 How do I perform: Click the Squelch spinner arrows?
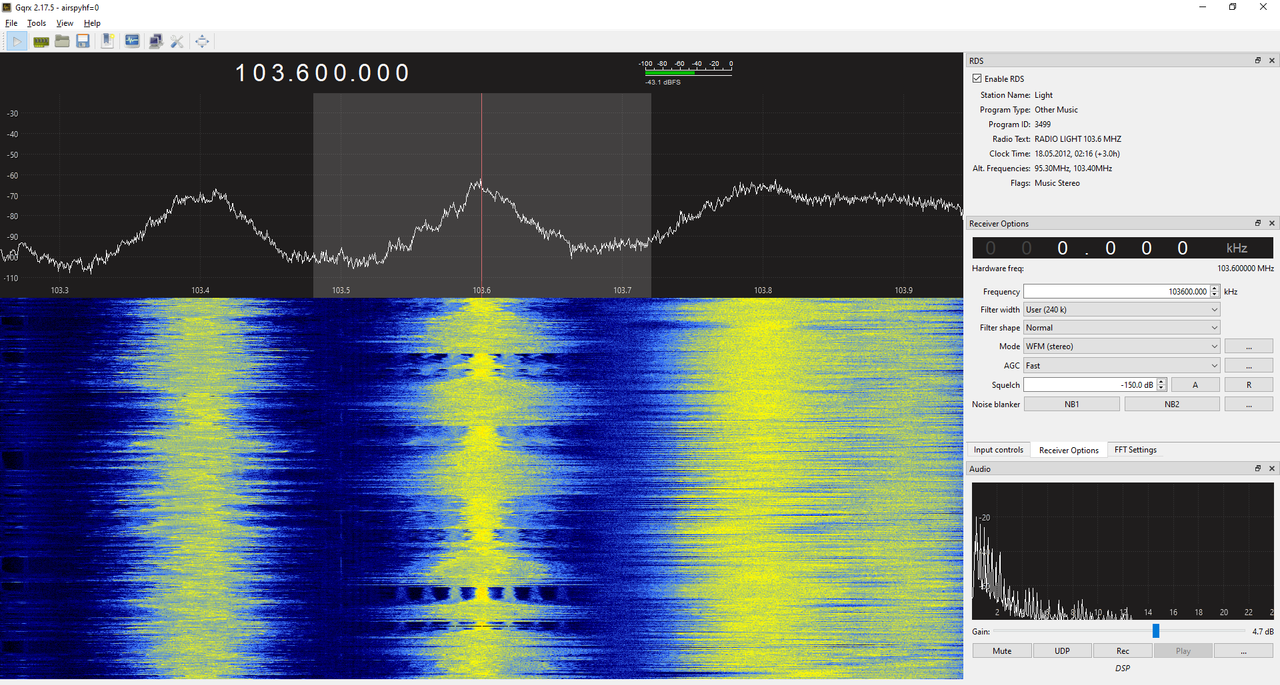(1160, 384)
